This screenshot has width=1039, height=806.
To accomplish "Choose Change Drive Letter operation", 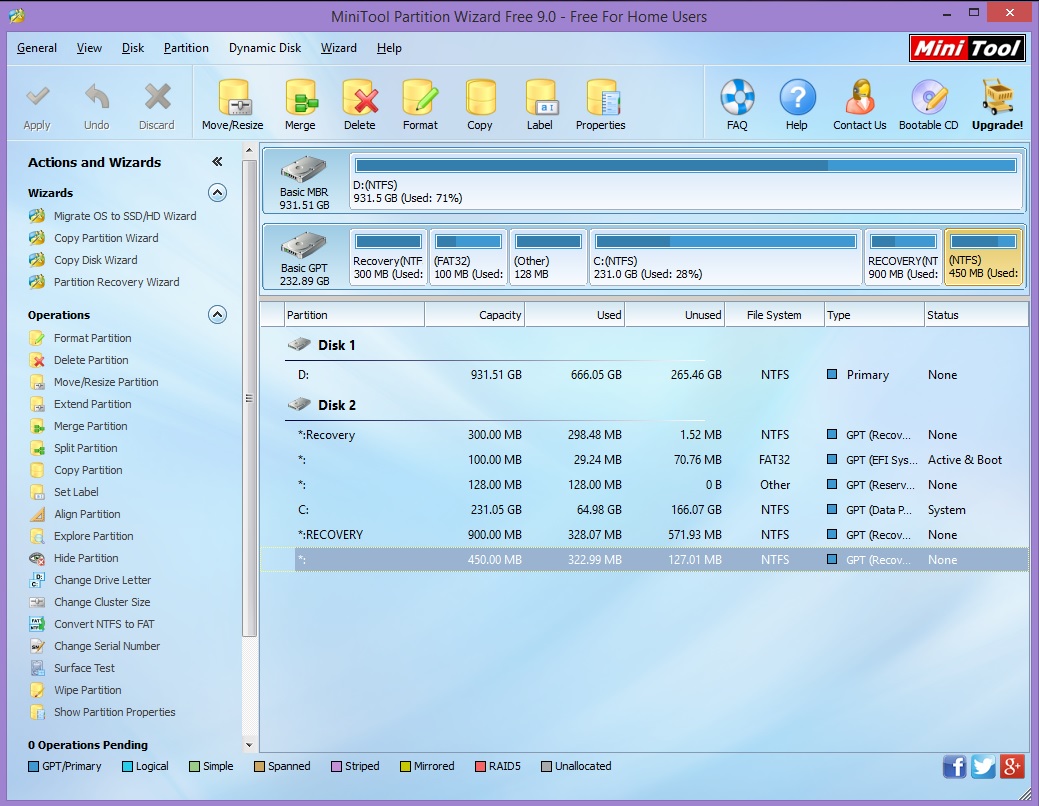I will (91, 580).
